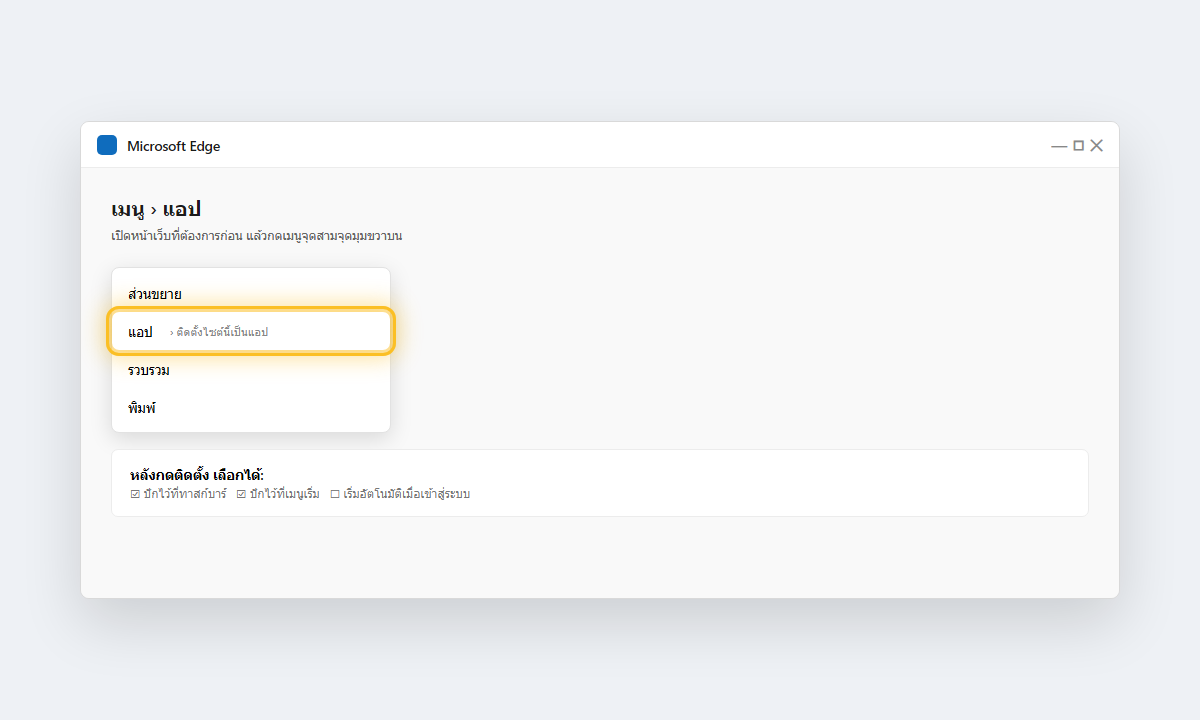1200x720 pixels.
Task: Click the Microsoft Edge title text
Action: click(x=173, y=146)
